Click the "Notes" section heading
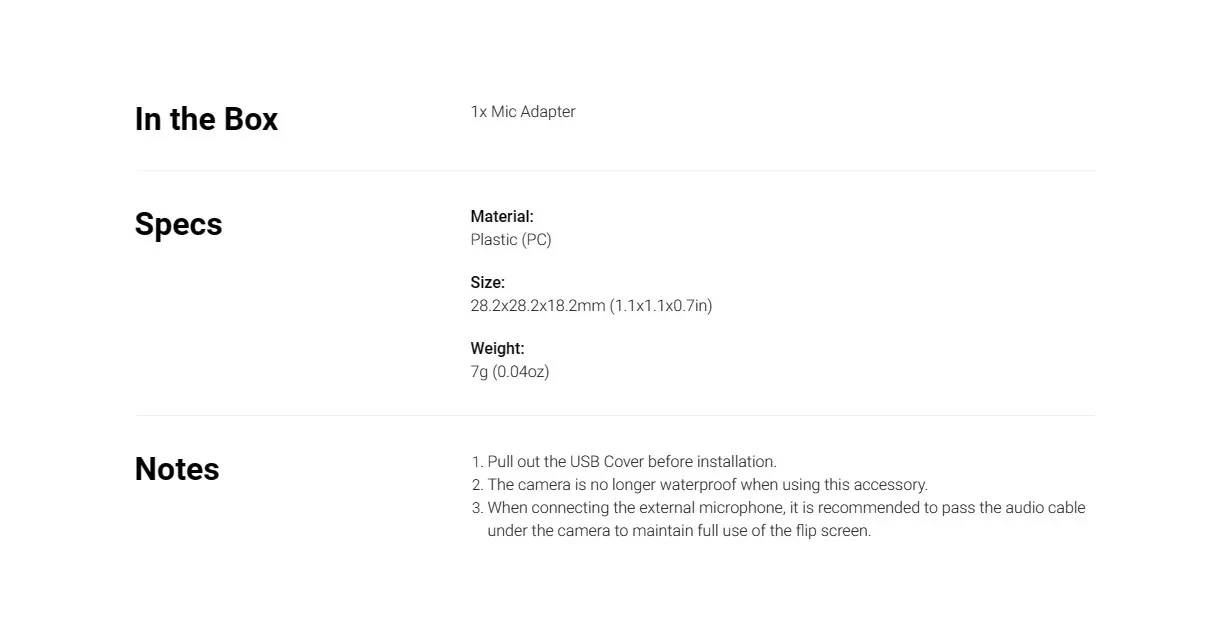 coord(177,469)
